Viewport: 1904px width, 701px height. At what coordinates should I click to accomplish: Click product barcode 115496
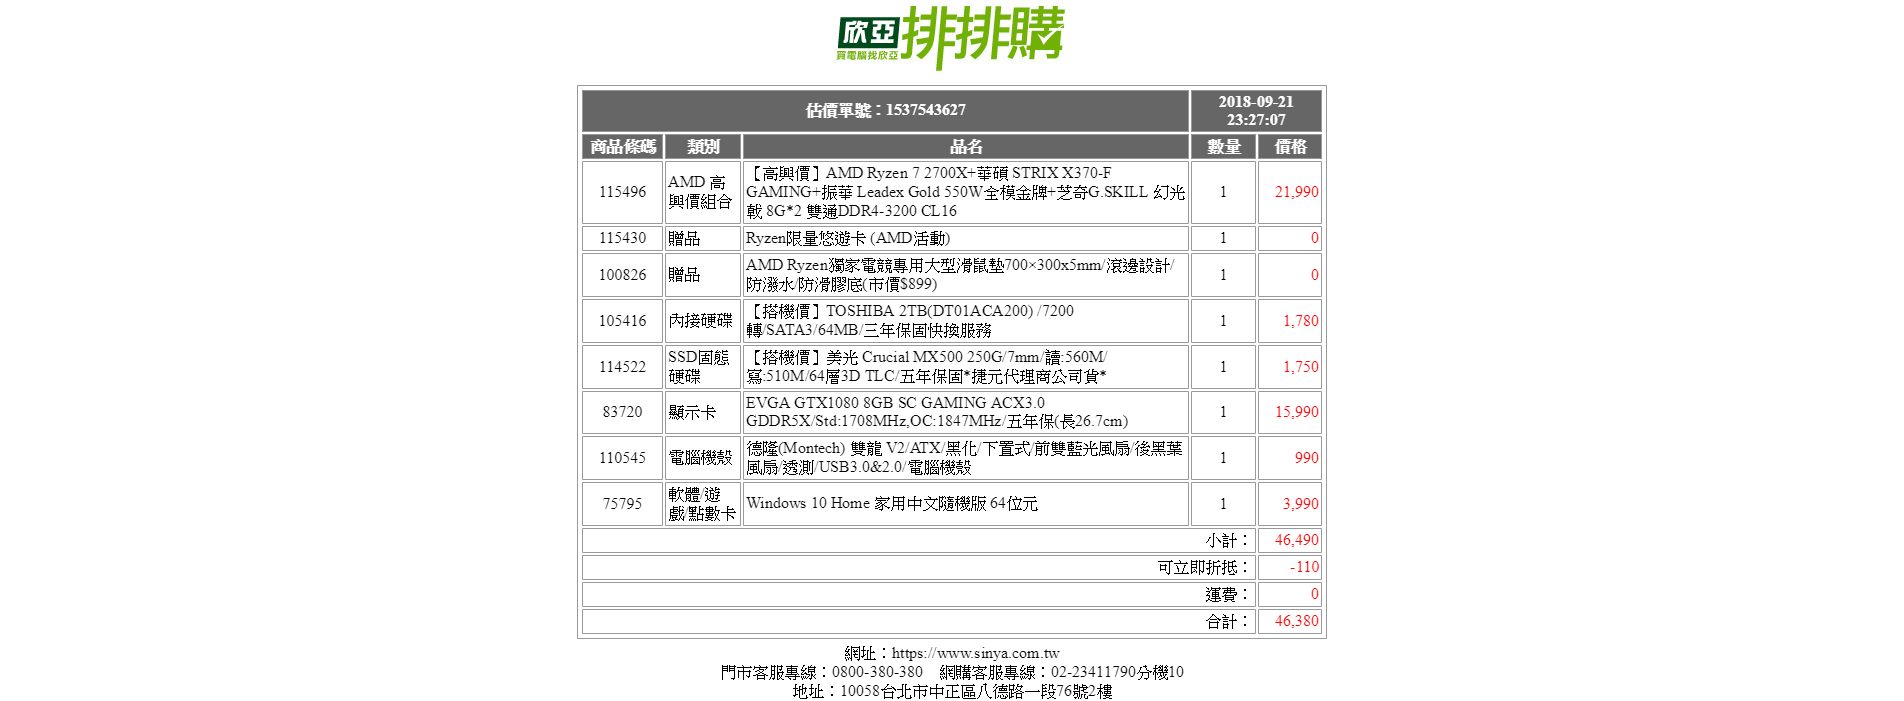(622, 192)
